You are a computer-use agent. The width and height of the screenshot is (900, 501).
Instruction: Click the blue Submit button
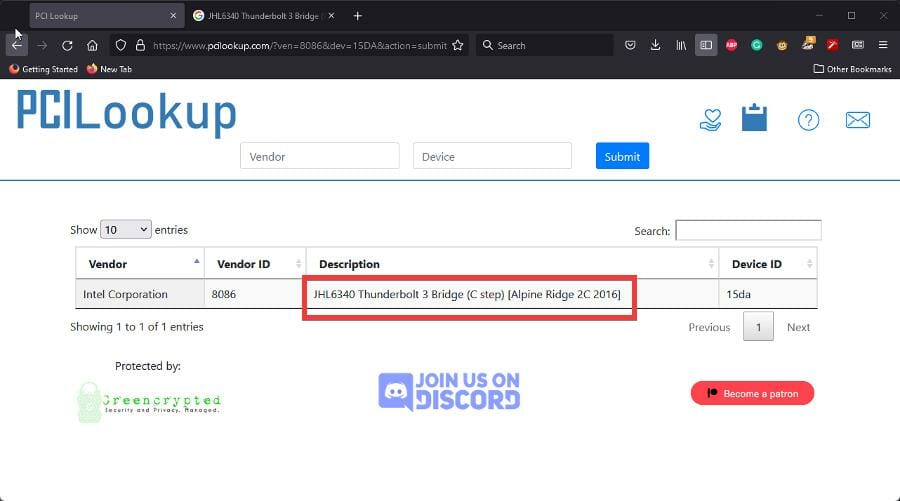click(x=622, y=156)
